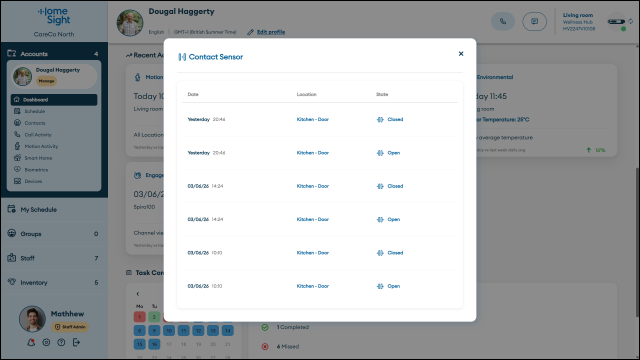
Task: Close the Contact Sensor dialog
Action: tap(461, 53)
